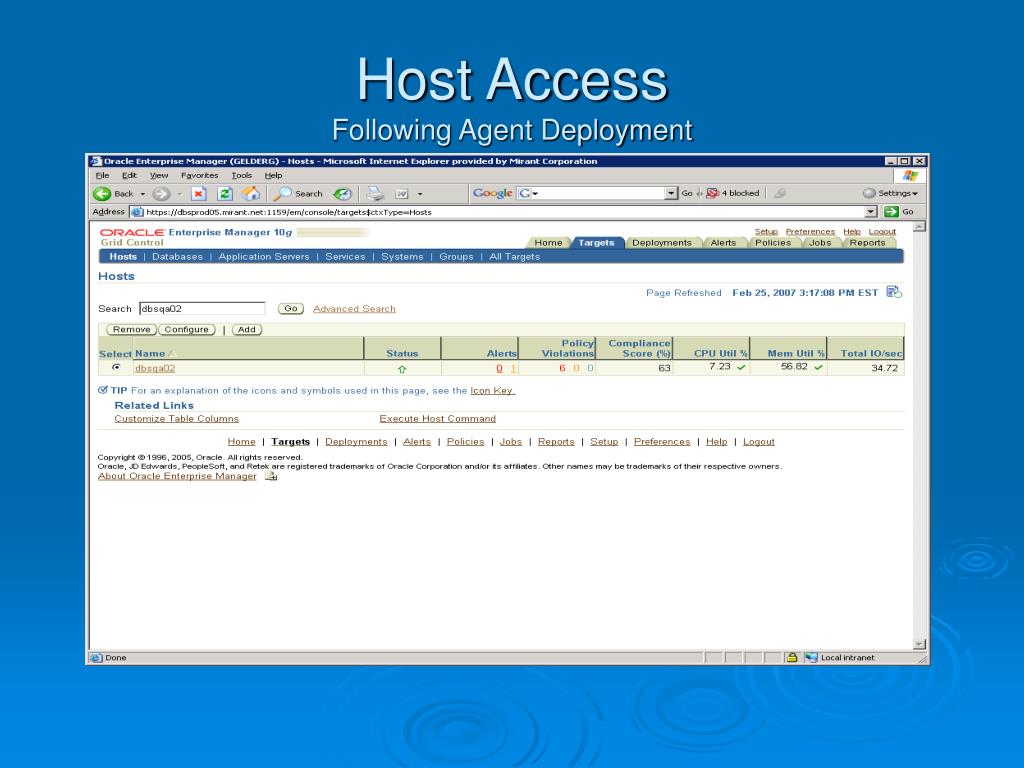Open the Edit menu
1024x768 pixels.
point(129,175)
